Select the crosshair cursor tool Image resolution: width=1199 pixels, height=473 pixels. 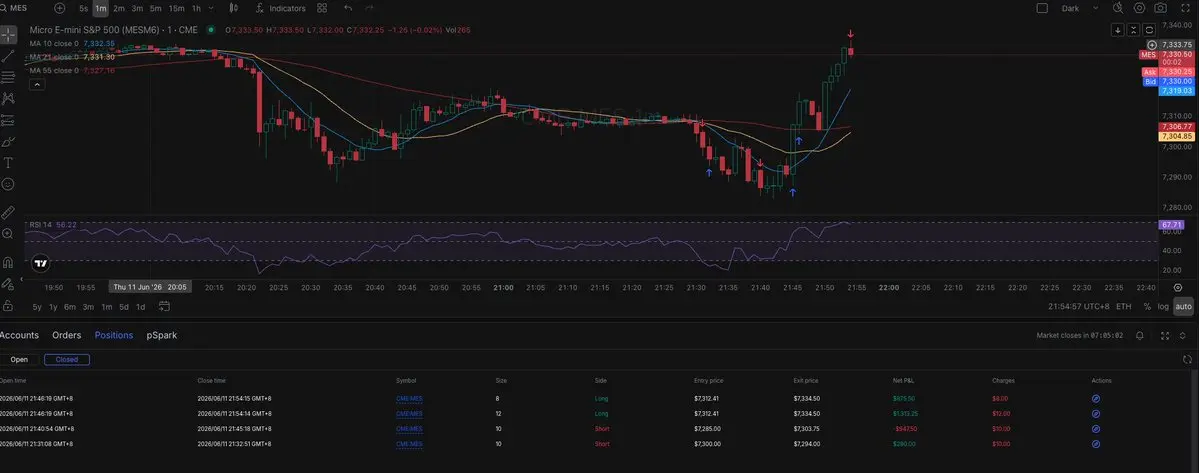coord(8,34)
